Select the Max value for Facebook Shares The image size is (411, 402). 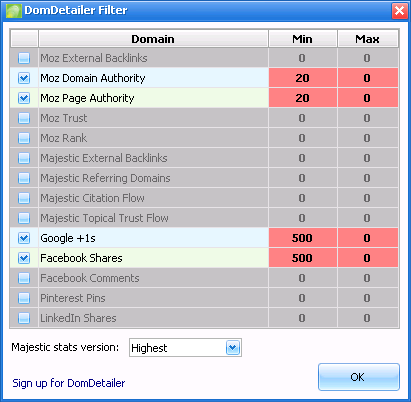point(368,258)
